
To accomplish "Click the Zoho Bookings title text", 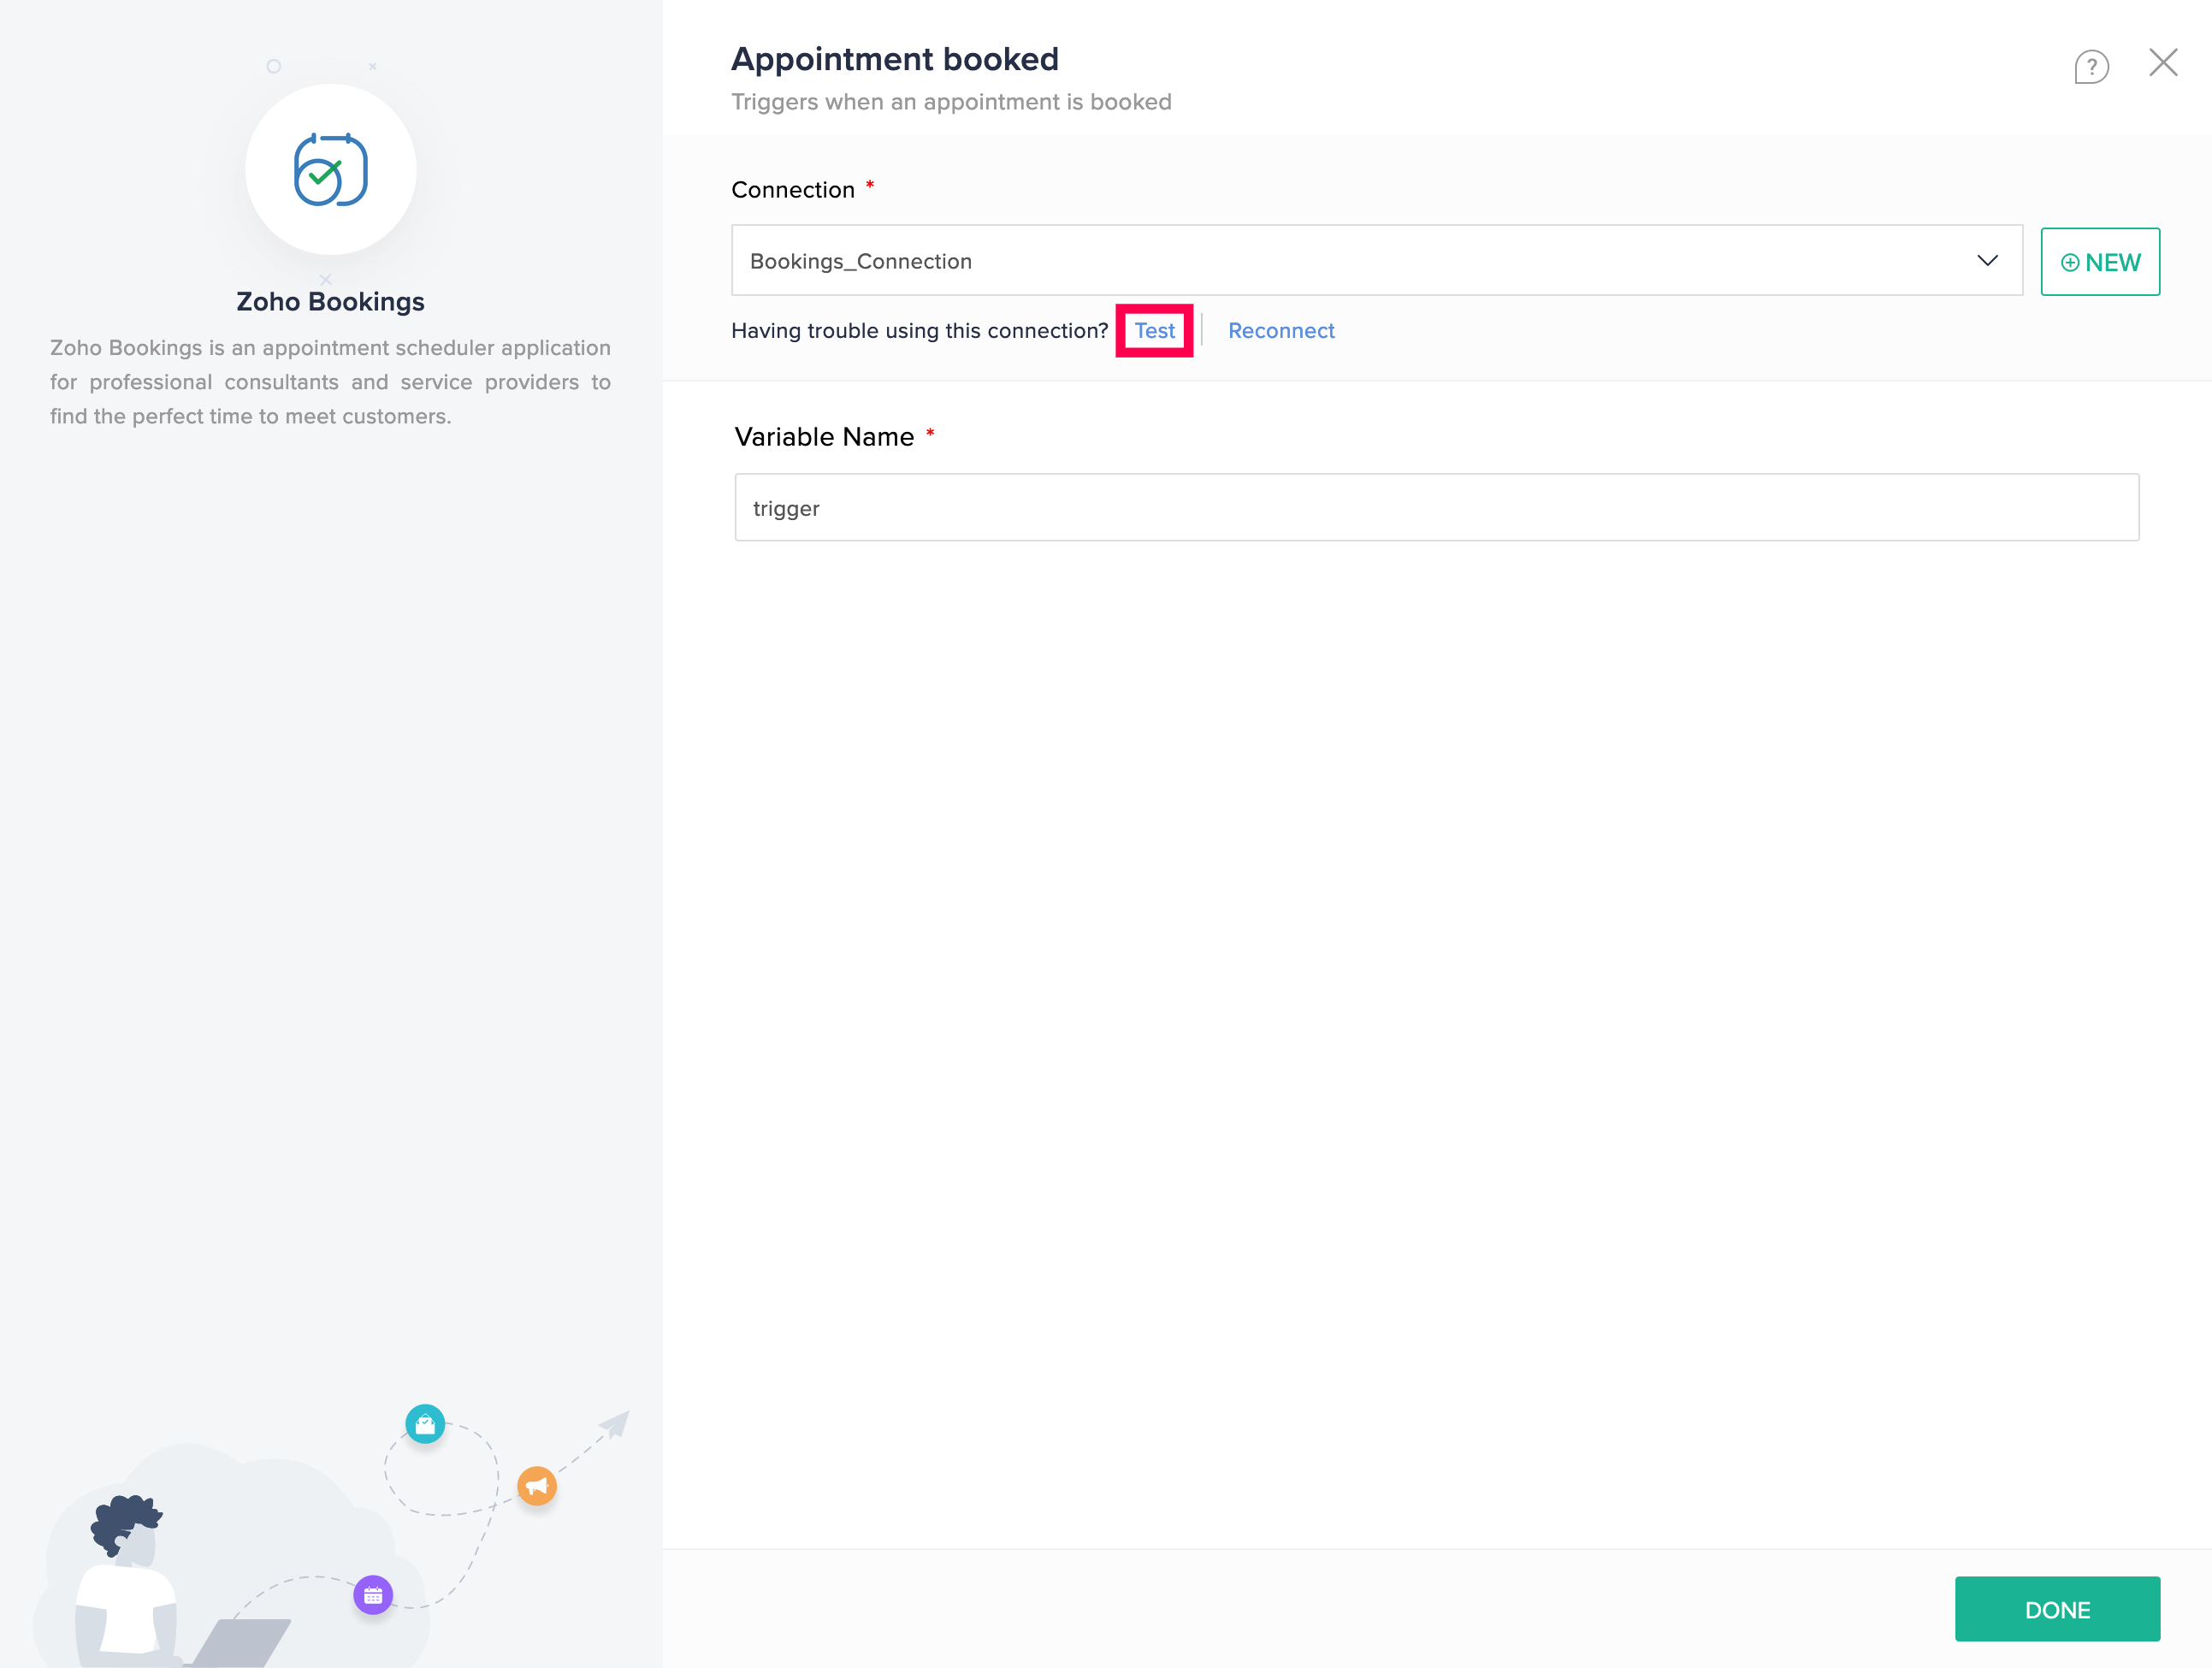I will pyautogui.click(x=330, y=302).
